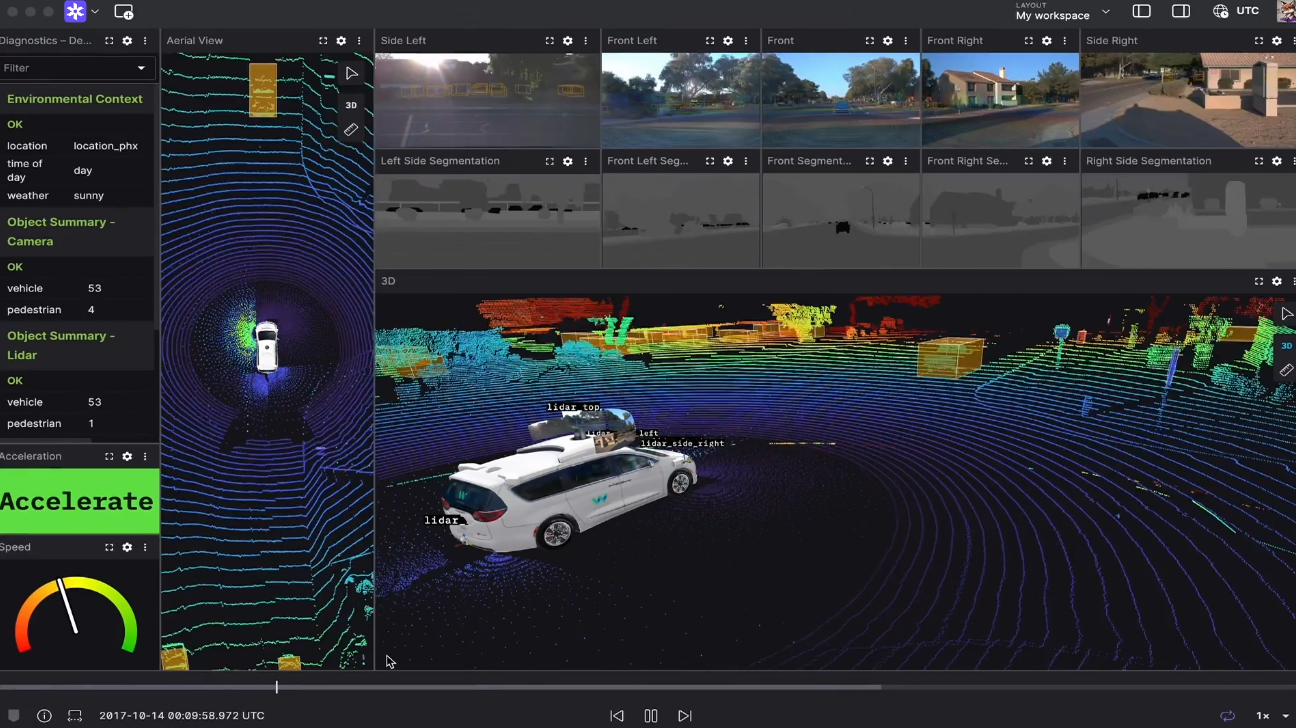1296x728 pixels.
Task: Click the Add Panel icon in top bar
Action: pos(124,12)
